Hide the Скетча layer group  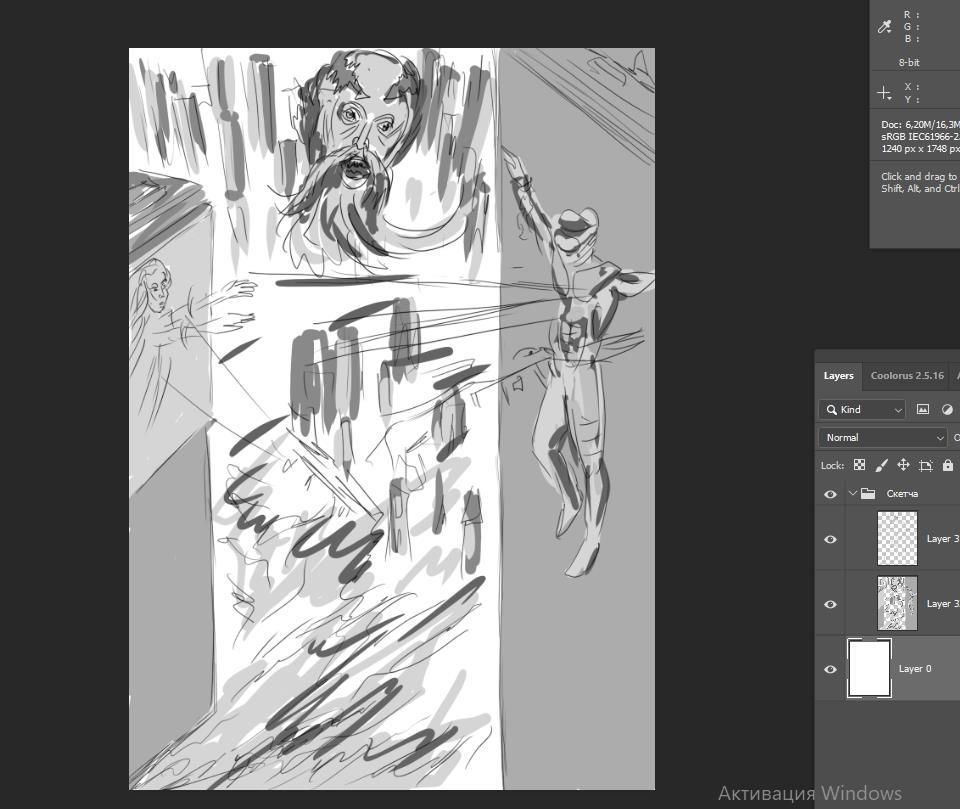click(x=830, y=494)
